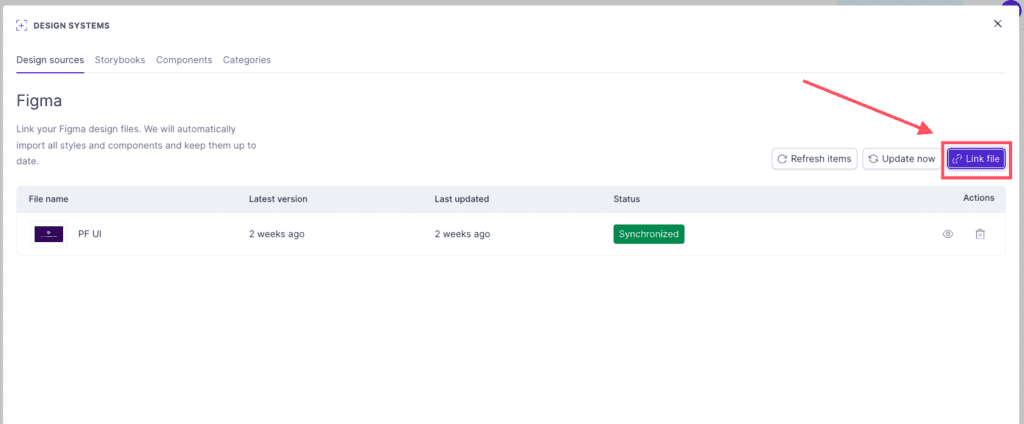1024x424 pixels.
Task: Switch to the Storybooks tab
Action: (x=120, y=59)
